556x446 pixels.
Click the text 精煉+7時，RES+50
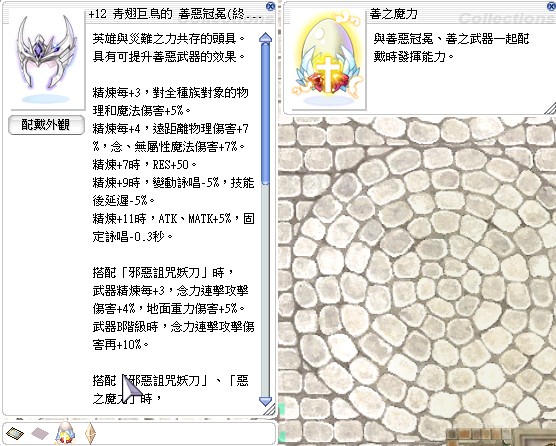[x=145, y=165]
